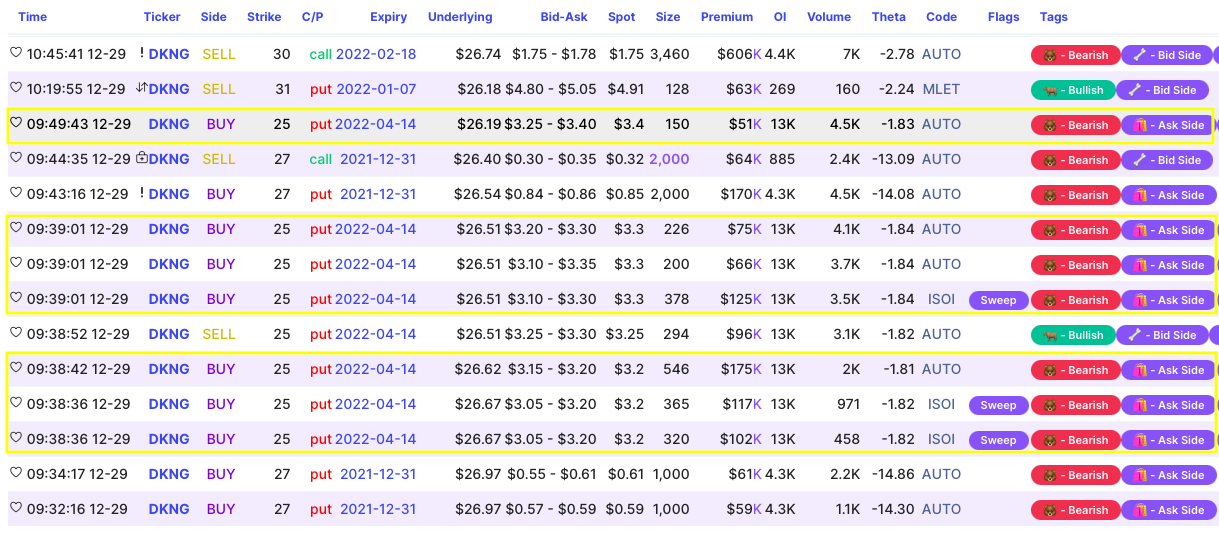This screenshot has height=536, width=1219.
Task: Click the Sweep flag on the $125K row
Action: (998, 300)
